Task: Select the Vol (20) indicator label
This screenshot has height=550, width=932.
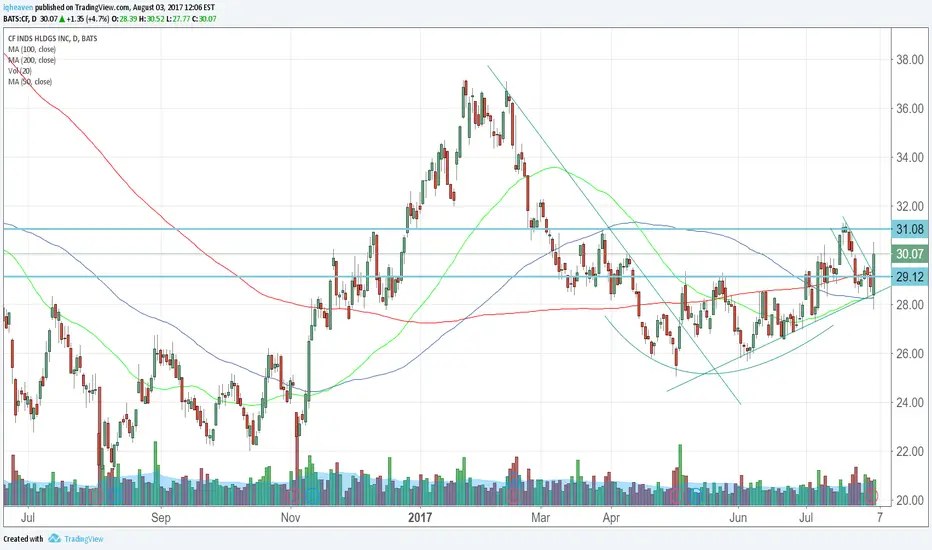Action: (20, 71)
